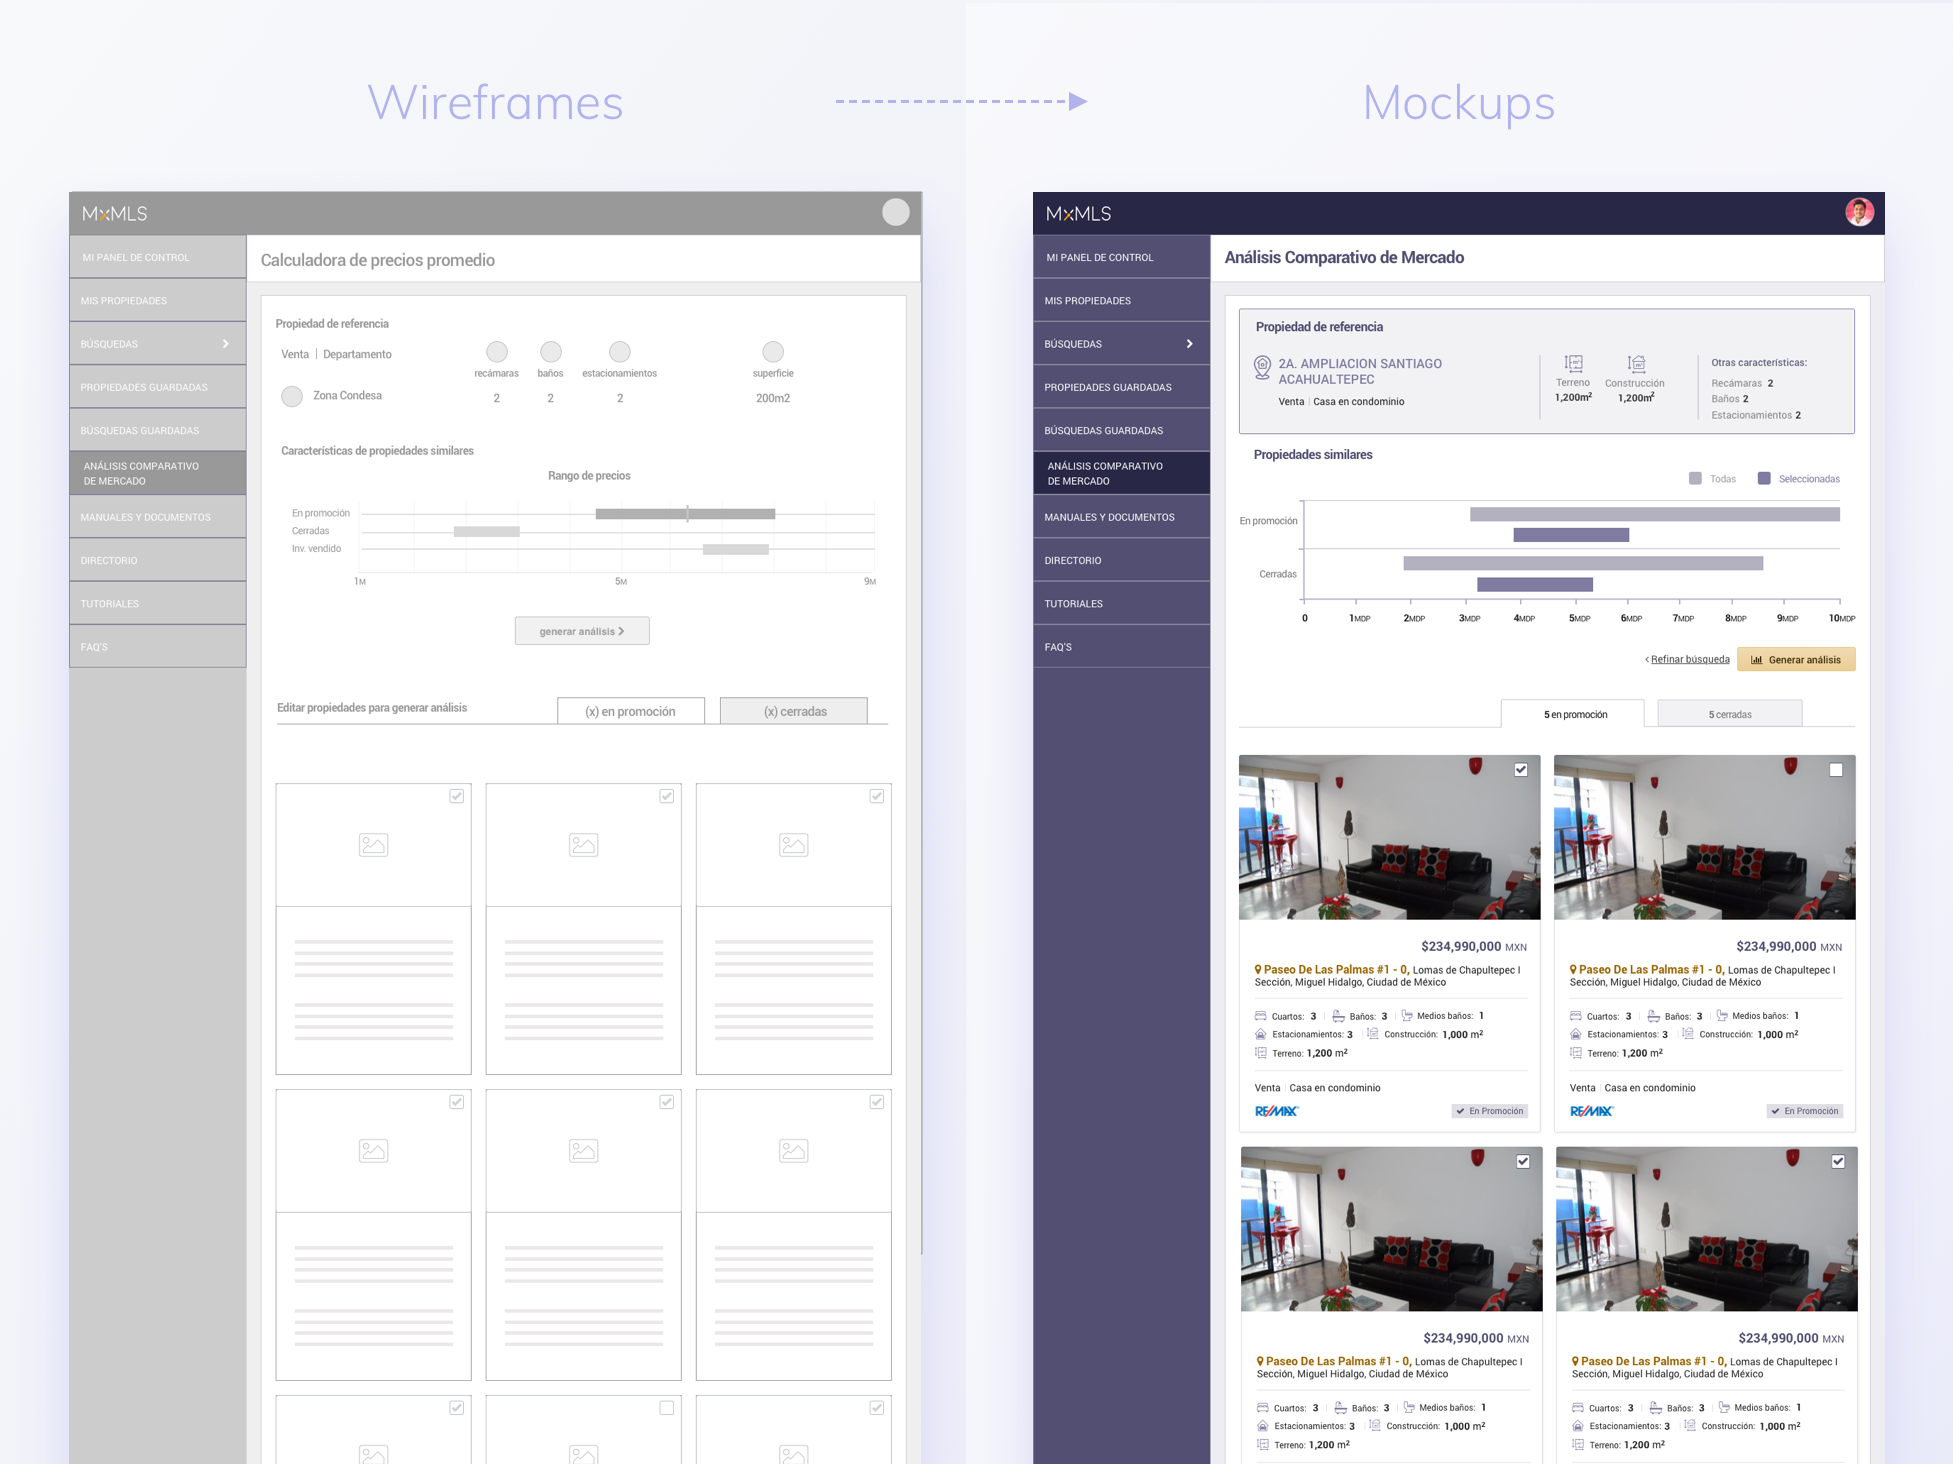Expand the BÚSQUEDAS chevron in the mockup sidebar

1189,344
